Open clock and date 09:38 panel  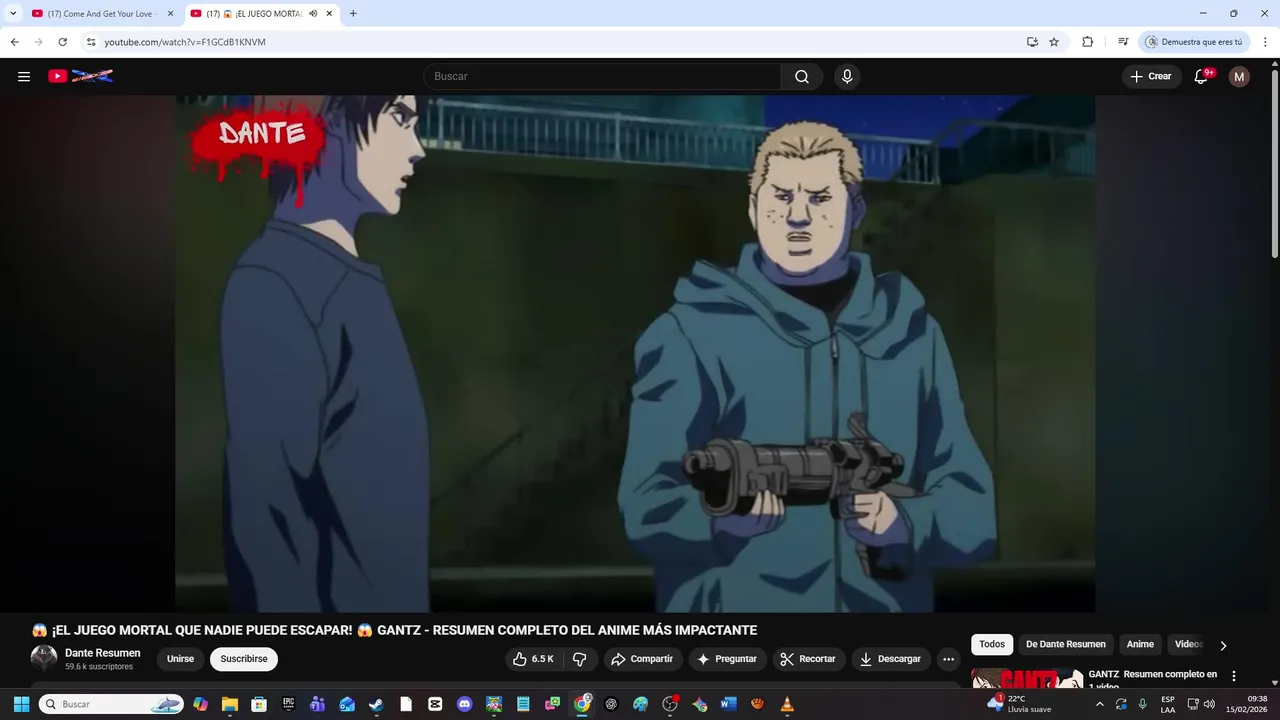tap(1249, 704)
